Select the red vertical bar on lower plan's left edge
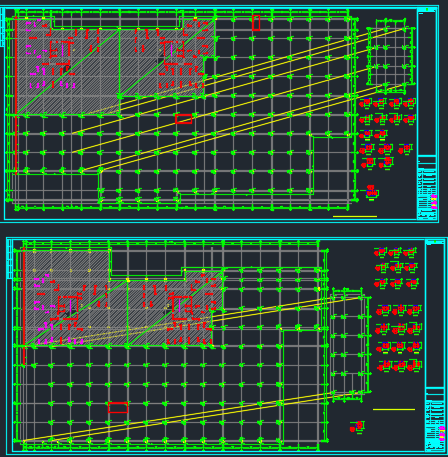The image size is (448, 457). (24, 307)
